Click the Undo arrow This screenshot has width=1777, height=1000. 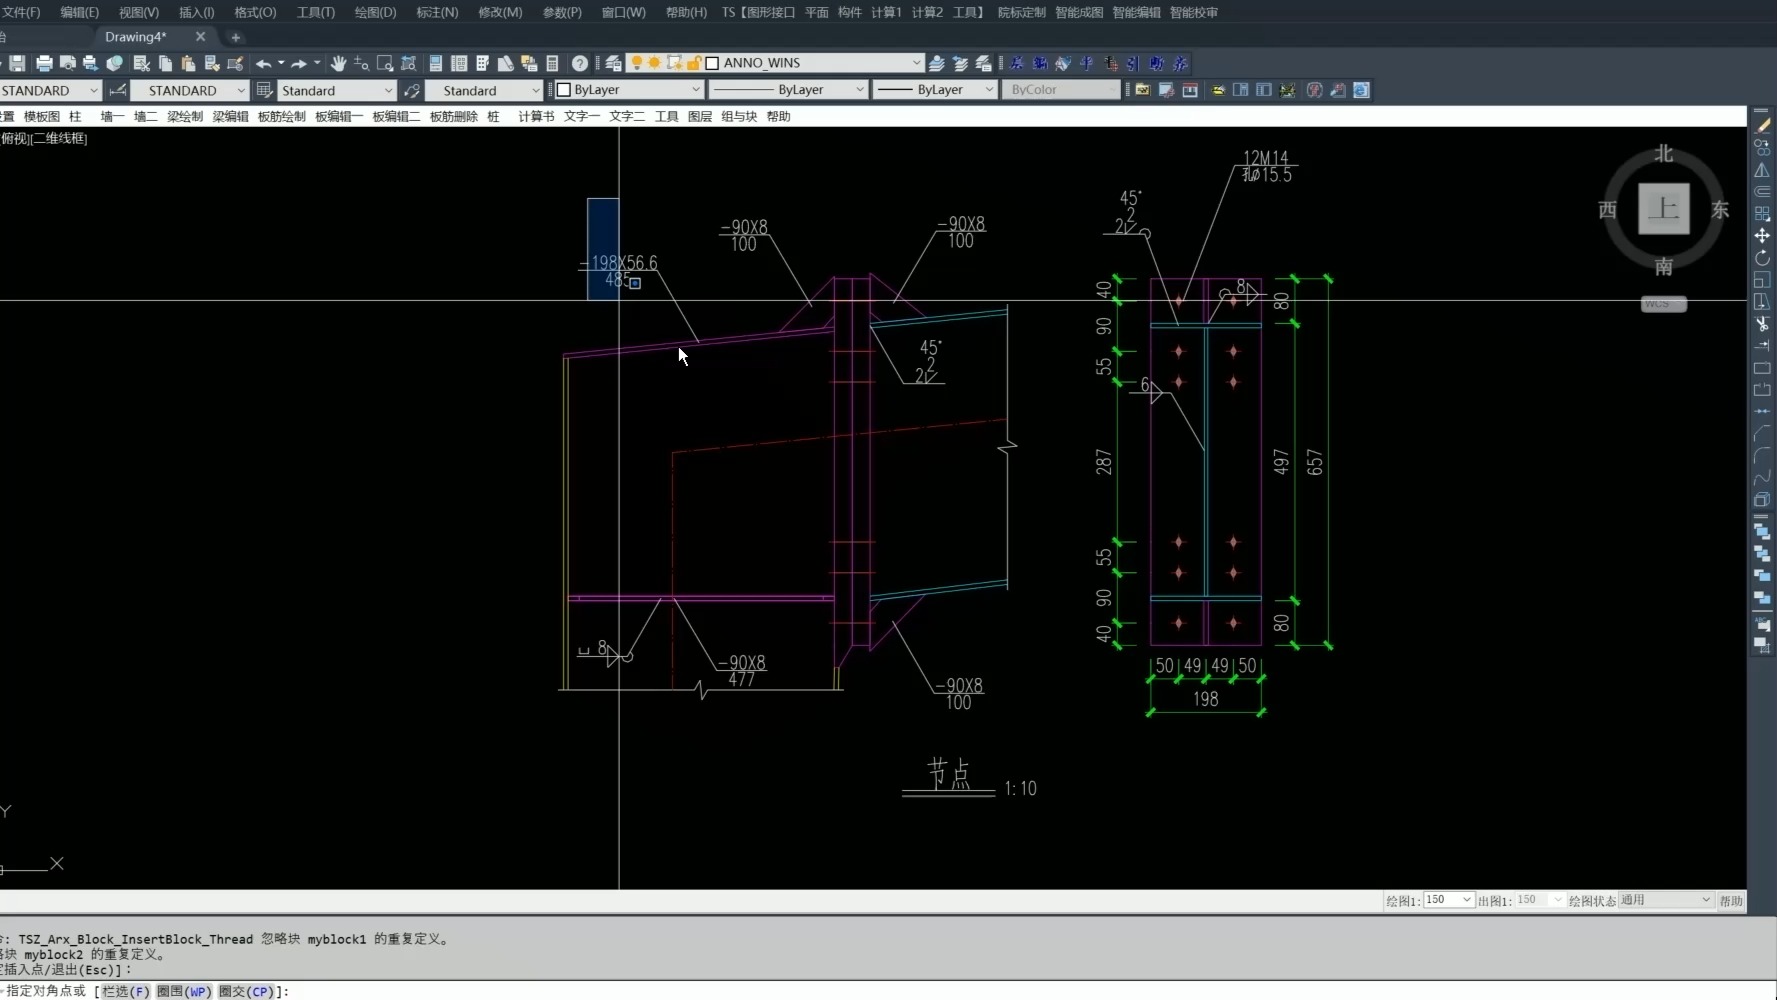[x=263, y=63]
